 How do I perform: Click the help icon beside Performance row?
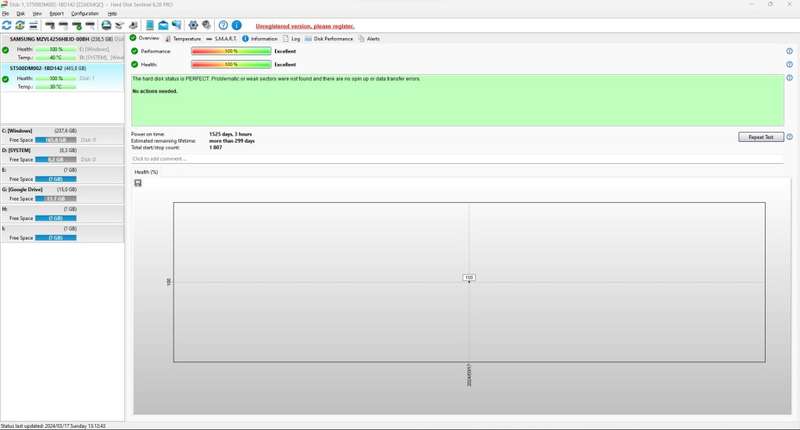tap(789, 51)
